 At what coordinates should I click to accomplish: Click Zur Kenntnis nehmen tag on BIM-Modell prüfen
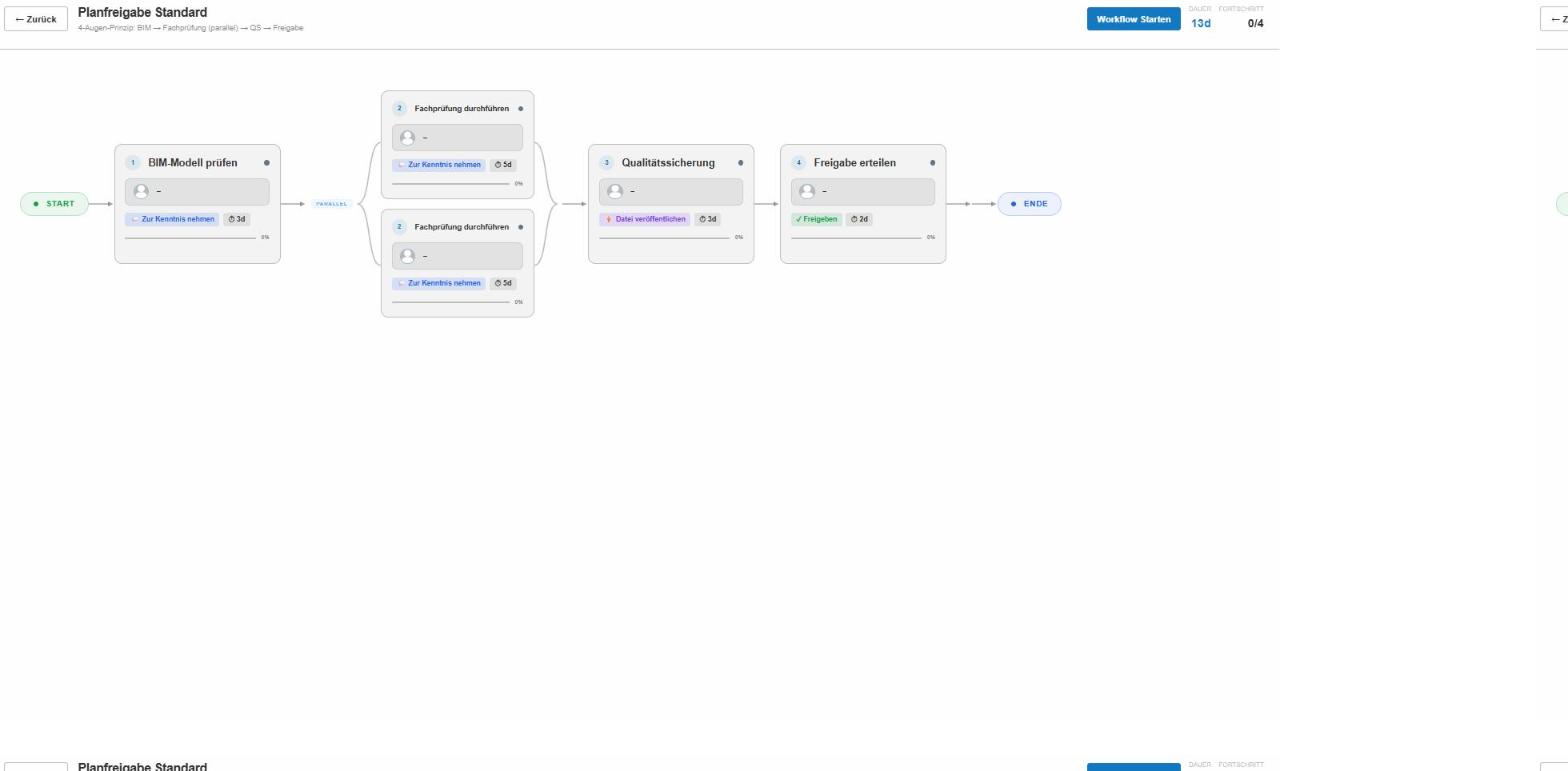point(172,219)
